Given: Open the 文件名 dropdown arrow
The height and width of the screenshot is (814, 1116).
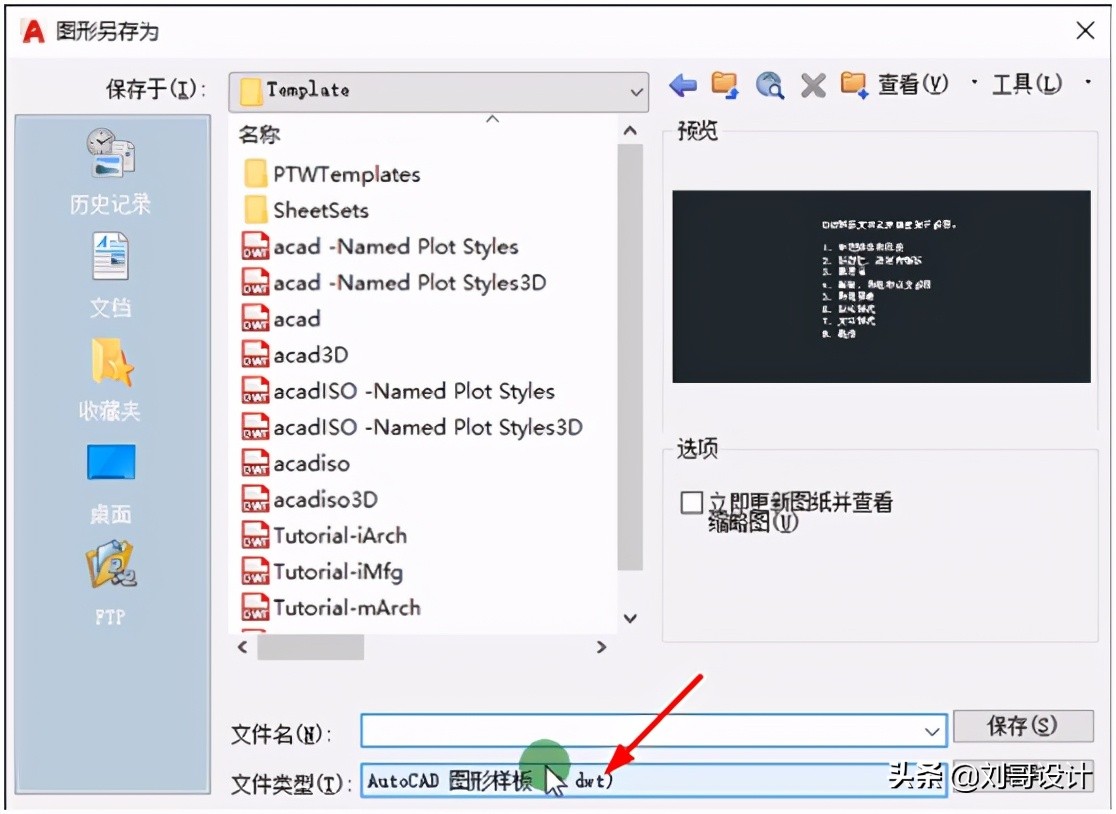Looking at the screenshot, I should click(934, 730).
